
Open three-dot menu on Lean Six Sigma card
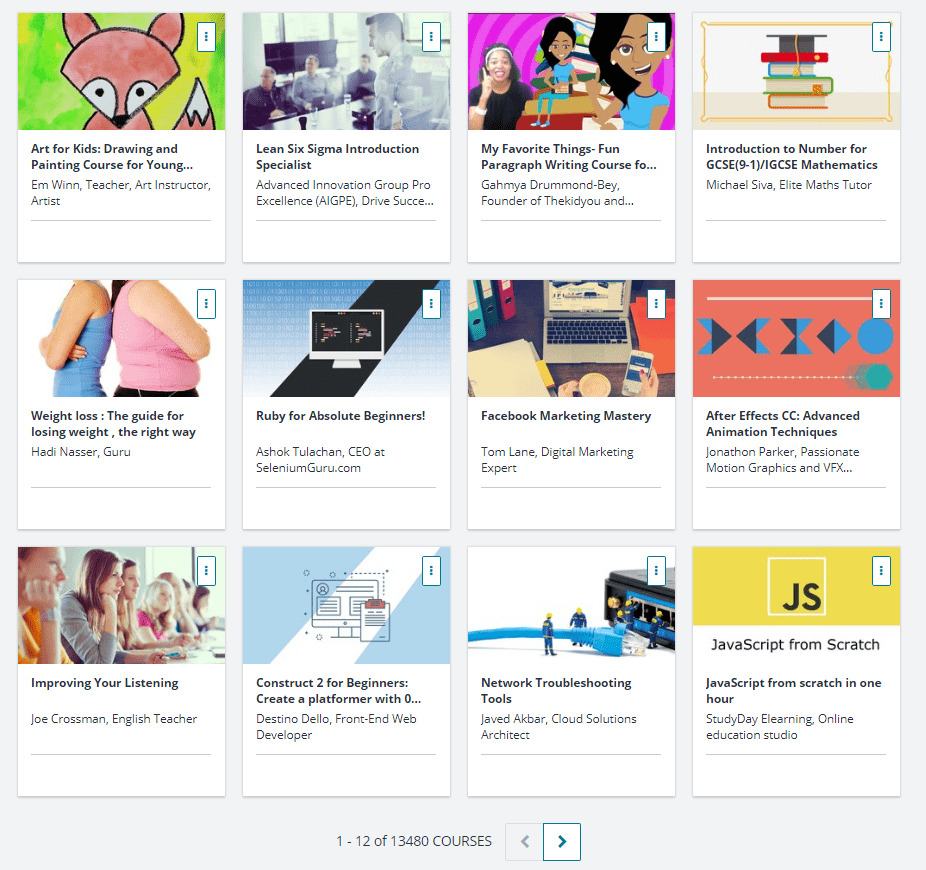pos(431,37)
